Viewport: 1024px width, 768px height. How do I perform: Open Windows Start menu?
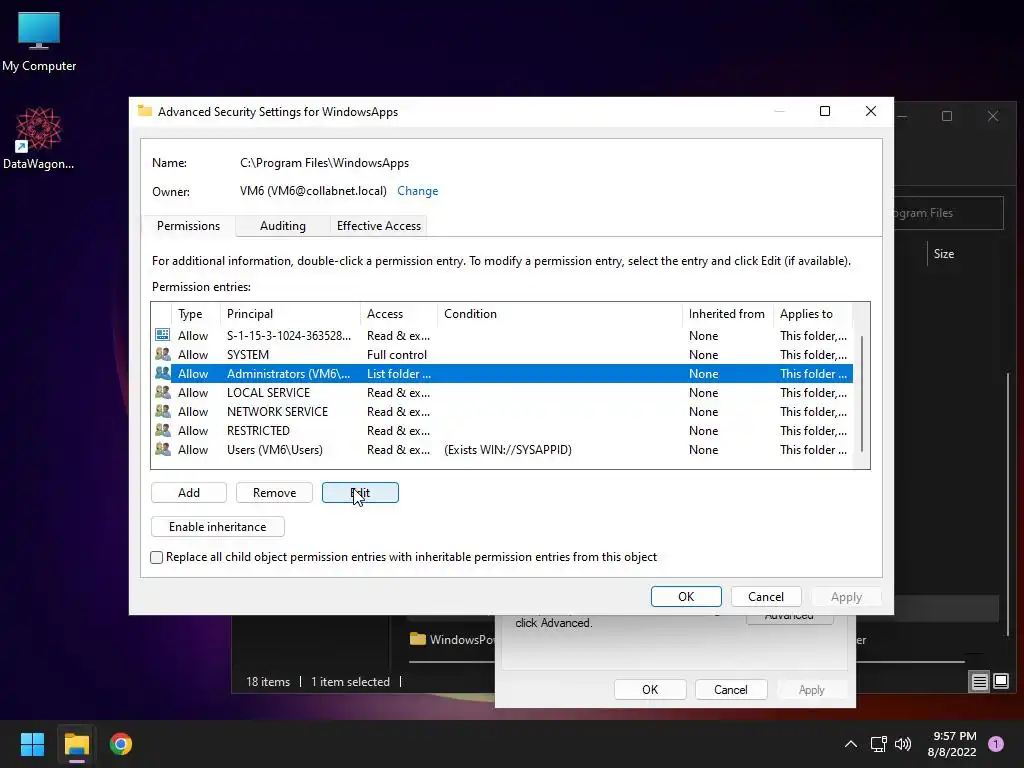[32, 744]
